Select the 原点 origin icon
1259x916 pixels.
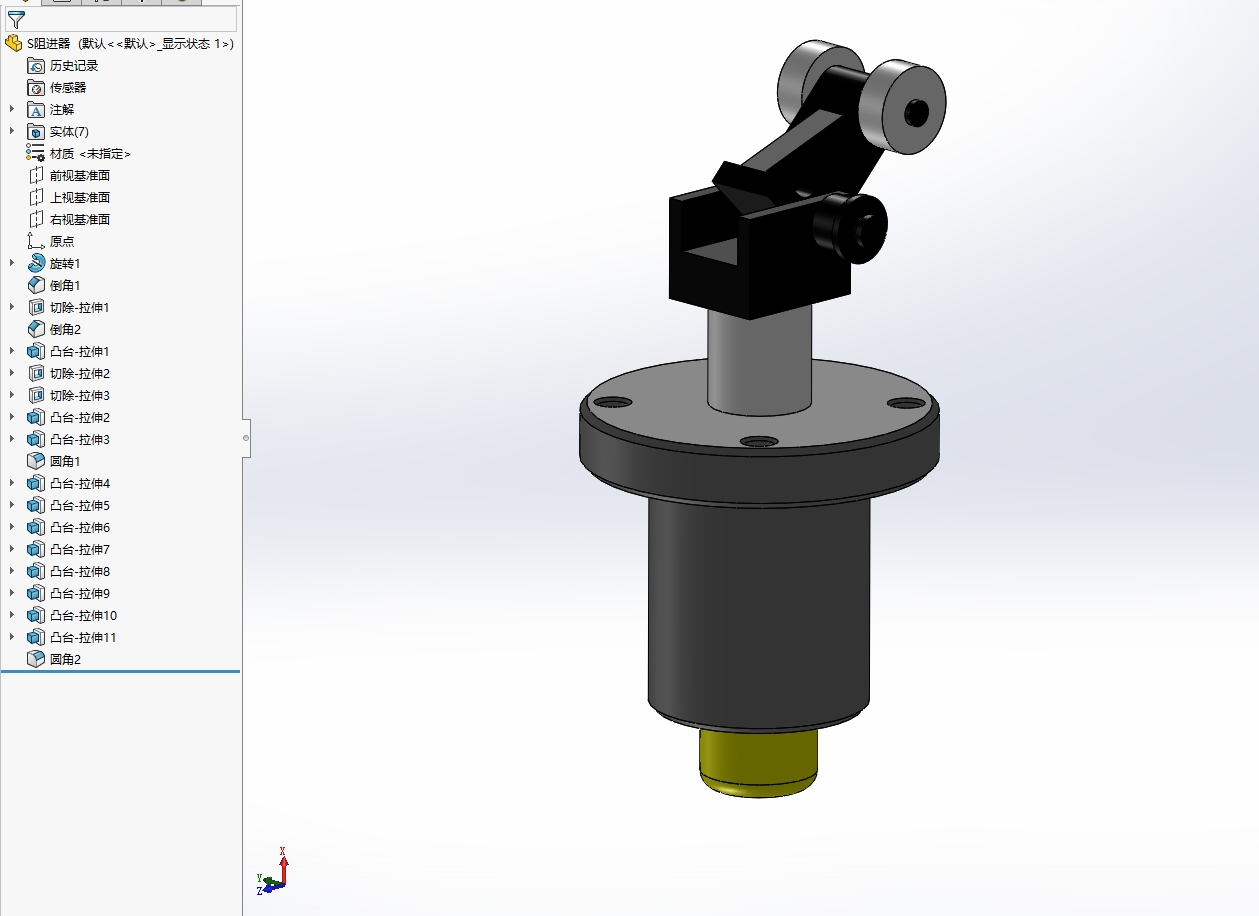36,241
